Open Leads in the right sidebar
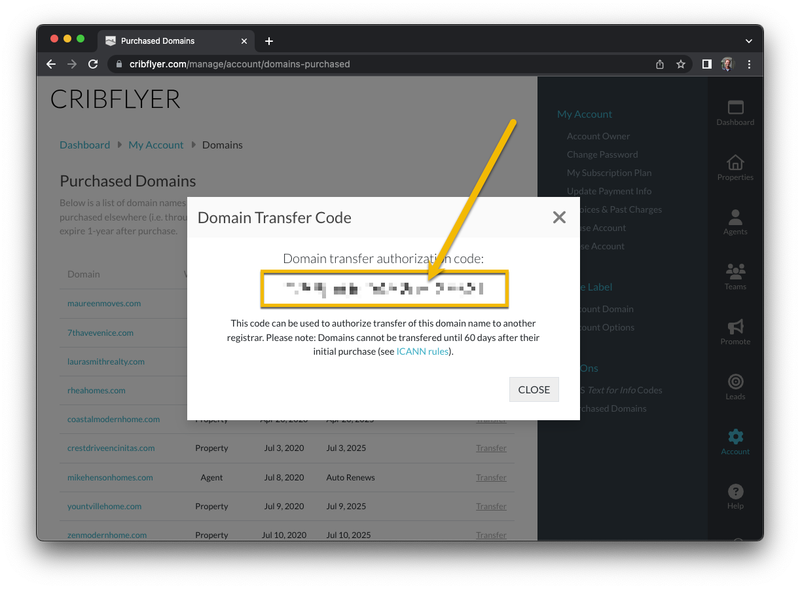800x589 pixels. coord(735,387)
